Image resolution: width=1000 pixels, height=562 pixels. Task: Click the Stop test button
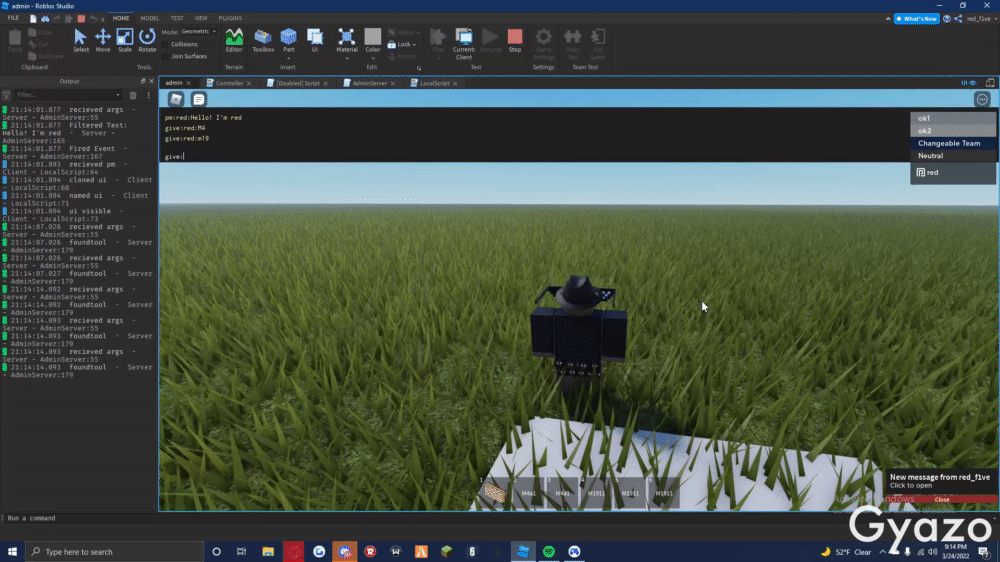(x=515, y=40)
